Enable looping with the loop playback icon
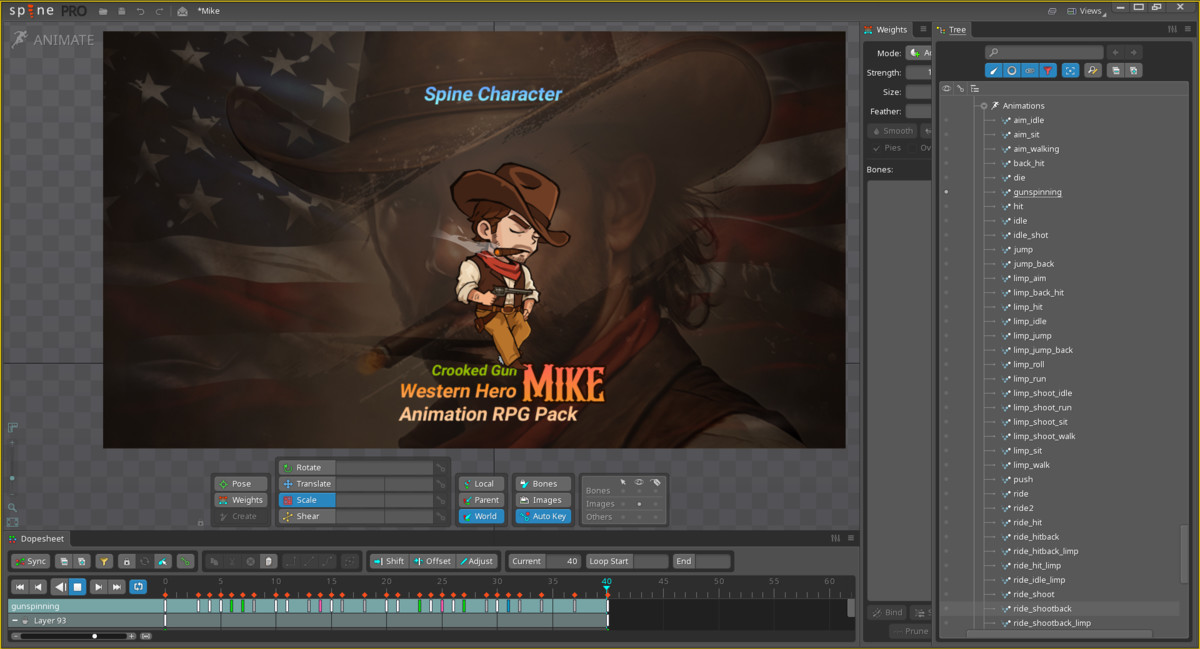This screenshot has height=649, width=1200. tap(137, 587)
